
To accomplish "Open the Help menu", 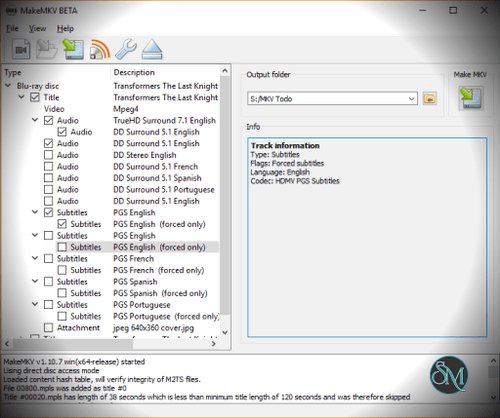I will (x=65, y=29).
